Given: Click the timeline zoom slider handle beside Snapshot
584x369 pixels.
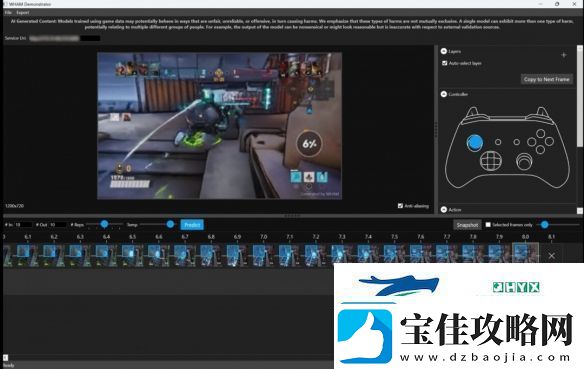Looking at the screenshot, I should 545,224.
